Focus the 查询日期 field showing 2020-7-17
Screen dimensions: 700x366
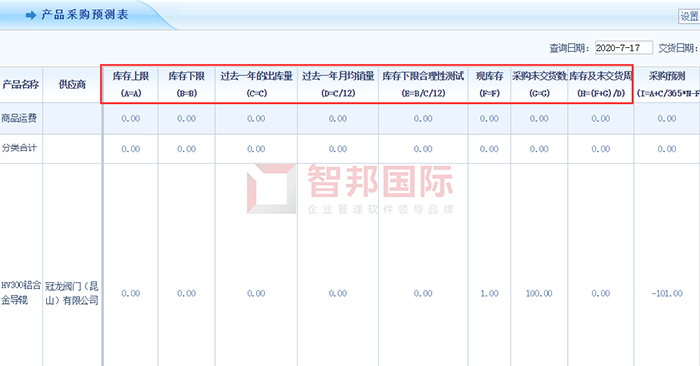(624, 48)
